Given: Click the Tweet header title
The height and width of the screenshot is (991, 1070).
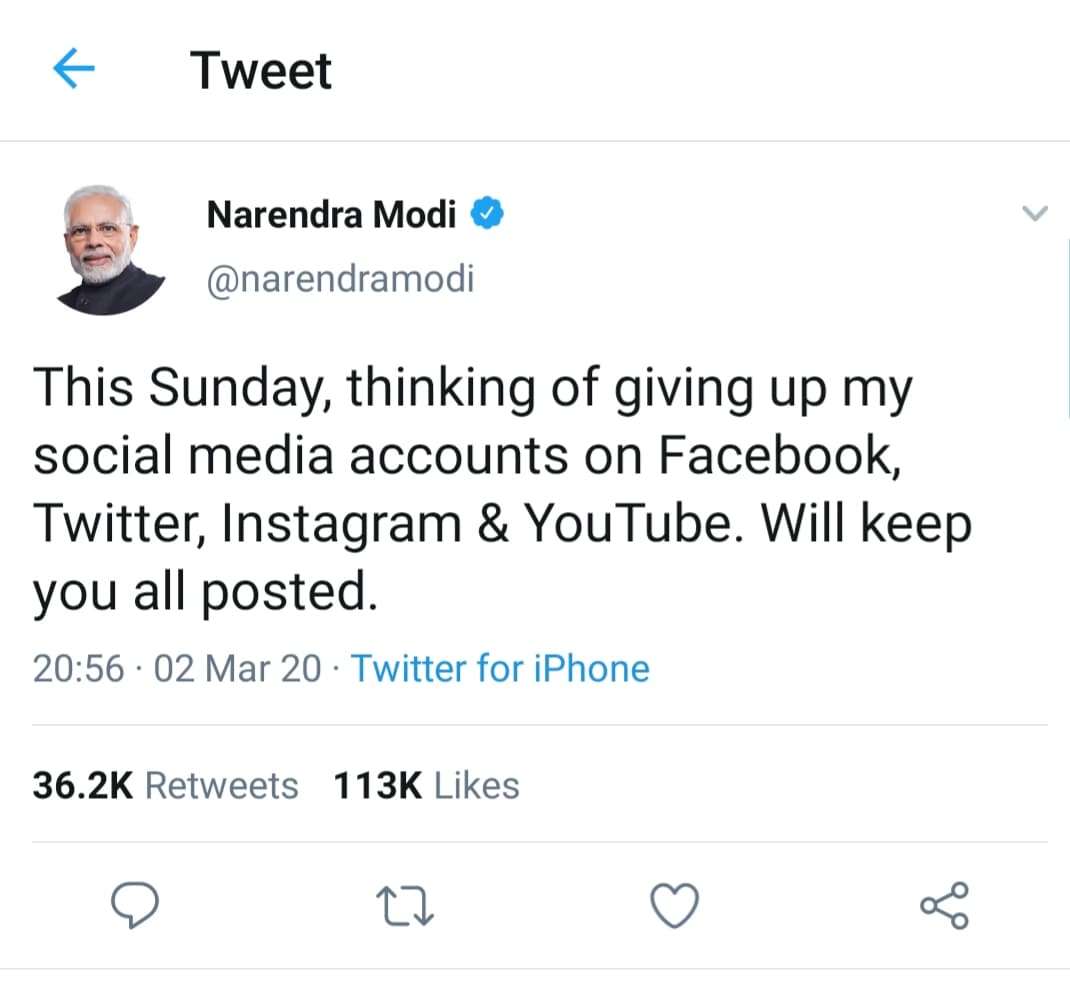Looking at the screenshot, I should coord(261,70).
